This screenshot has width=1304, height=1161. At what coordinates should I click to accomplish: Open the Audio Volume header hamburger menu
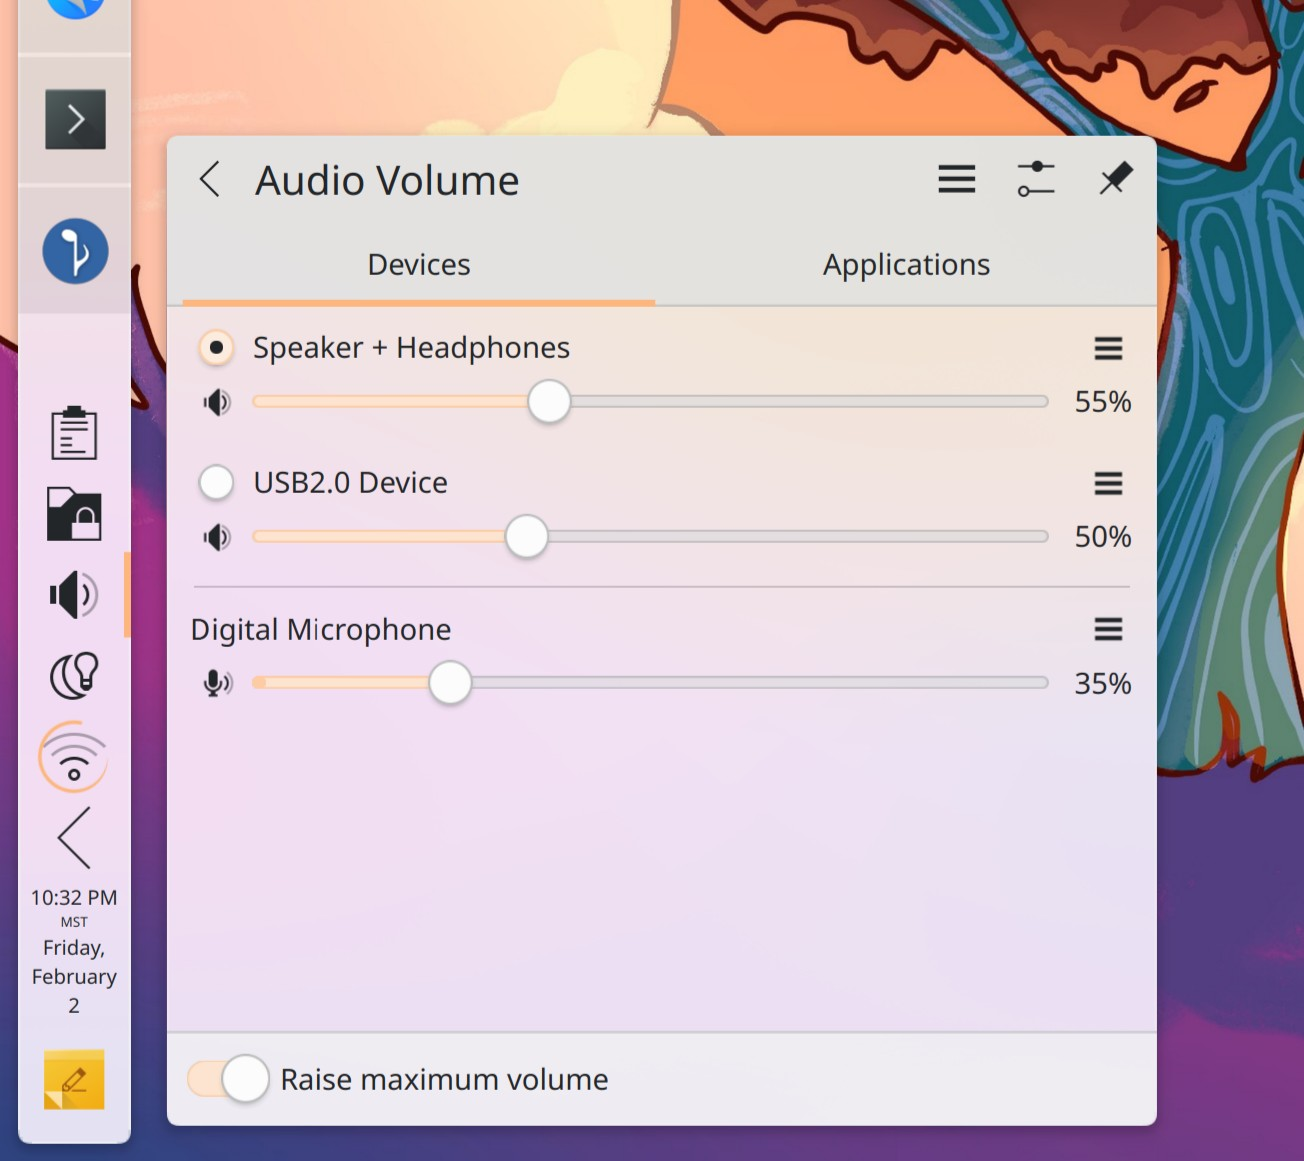pos(956,179)
